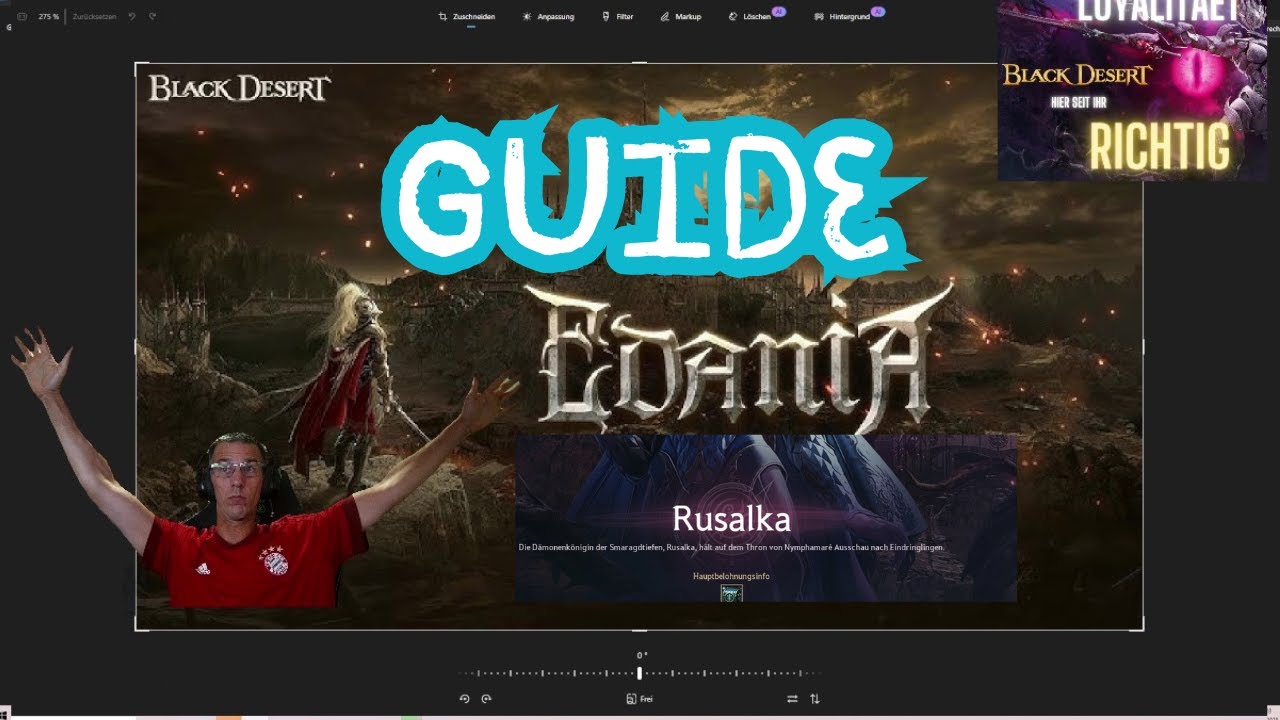Flip the image horizontally

click(x=792, y=699)
